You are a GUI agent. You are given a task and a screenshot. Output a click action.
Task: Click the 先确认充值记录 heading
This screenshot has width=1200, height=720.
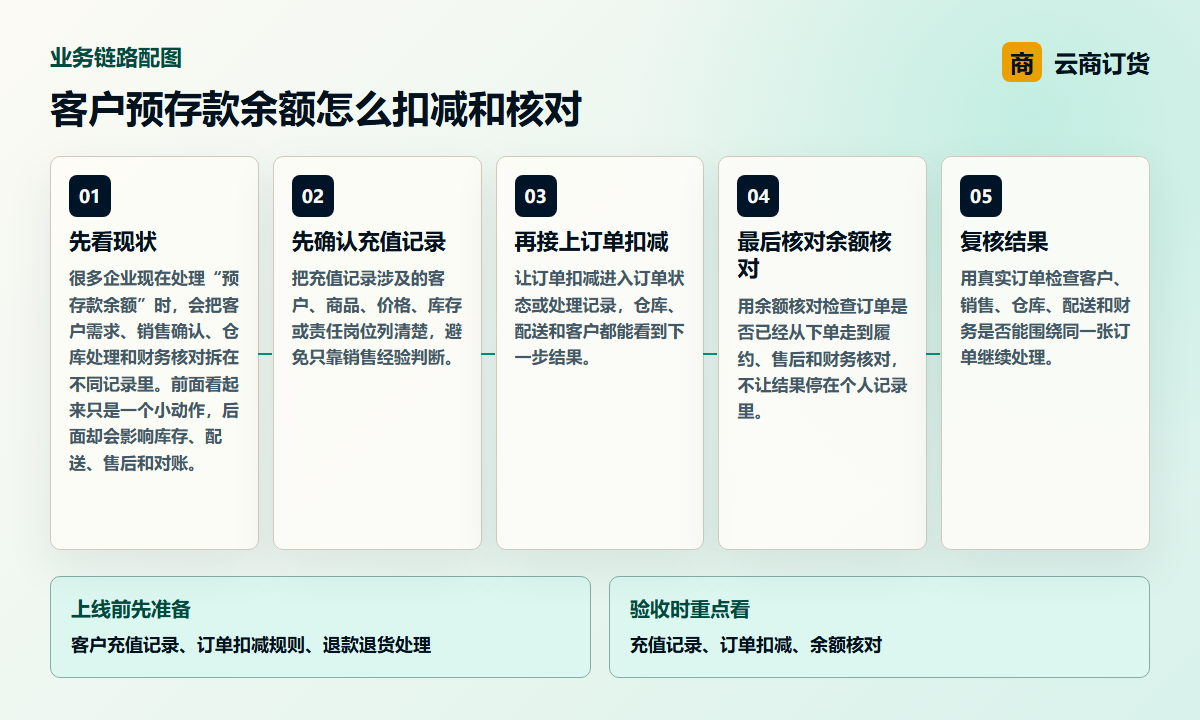point(369,242)
